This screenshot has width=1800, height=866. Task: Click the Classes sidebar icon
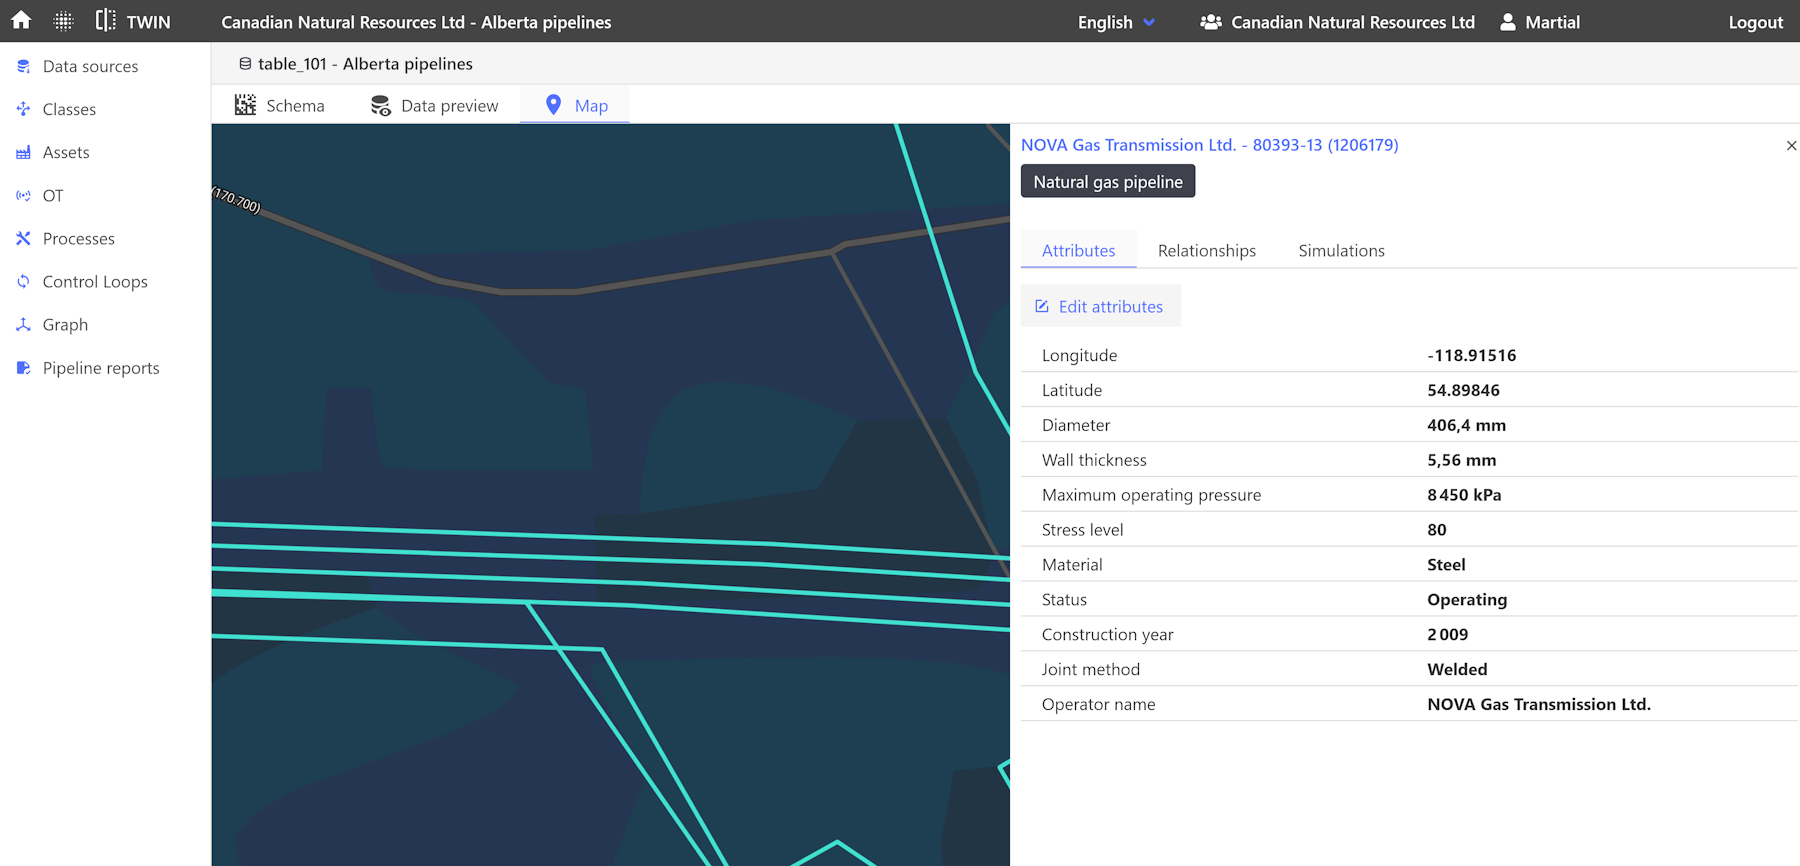pos(23,109)
